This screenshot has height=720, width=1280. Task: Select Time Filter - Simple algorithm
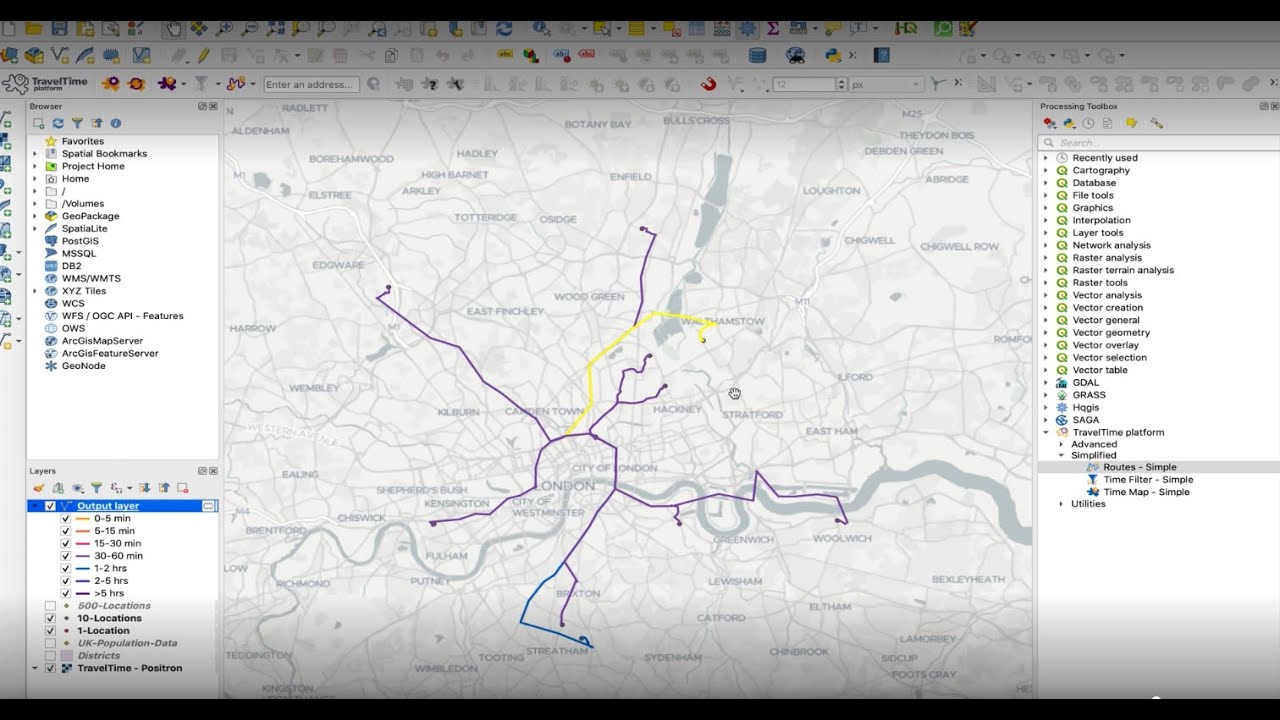point(1148,480)
